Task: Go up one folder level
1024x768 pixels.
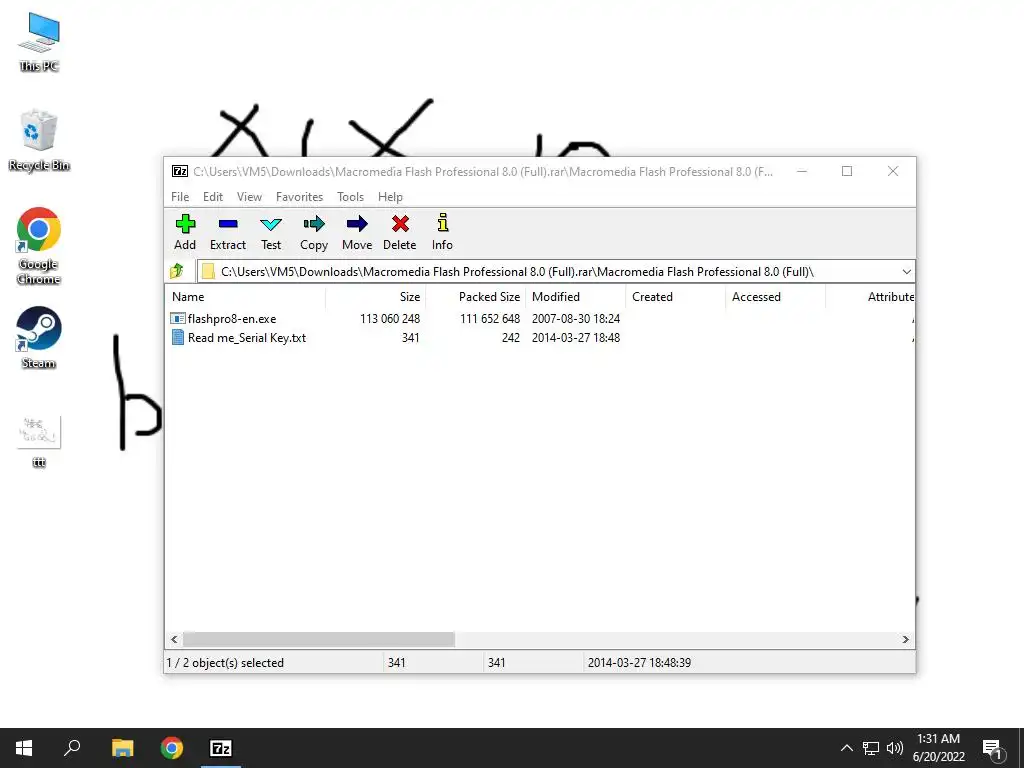Action: (177, 271)
